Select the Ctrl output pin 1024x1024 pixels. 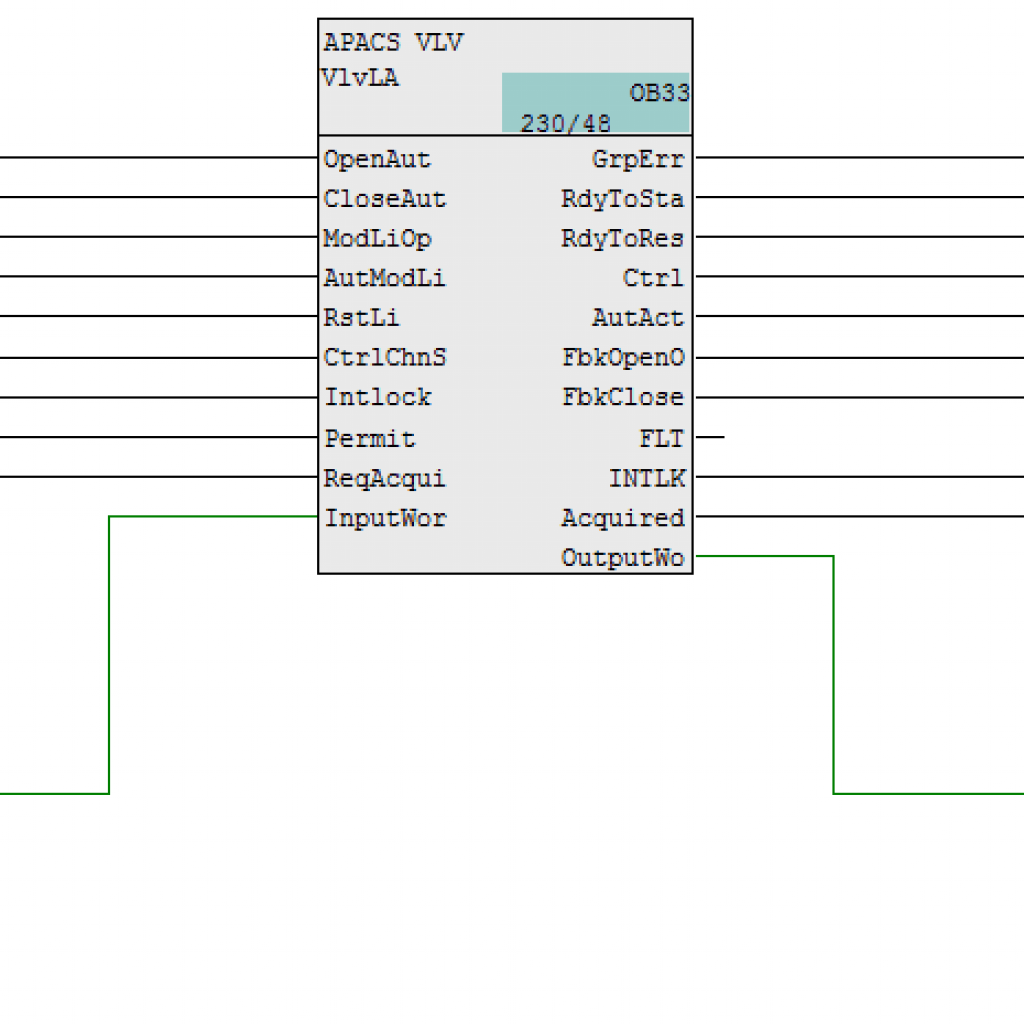point(653,278)
